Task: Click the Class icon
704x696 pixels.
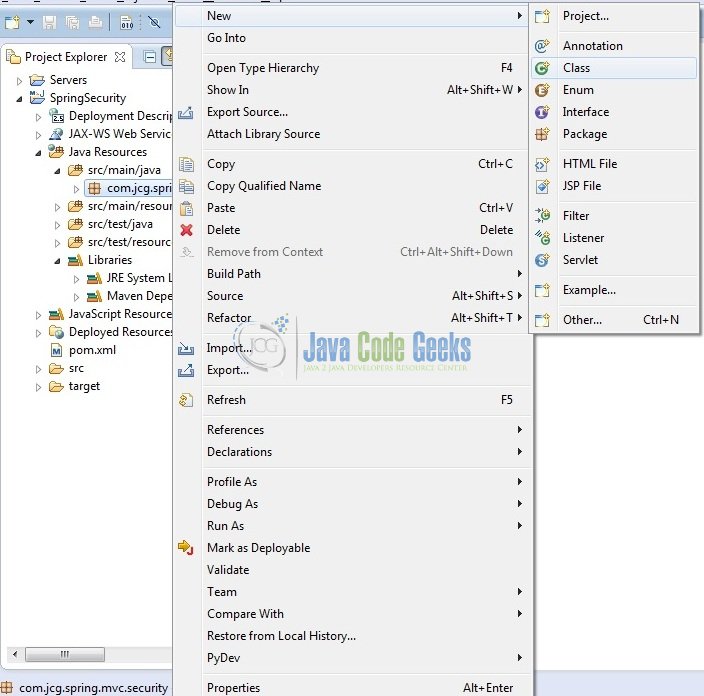Action: pos(542,68)
